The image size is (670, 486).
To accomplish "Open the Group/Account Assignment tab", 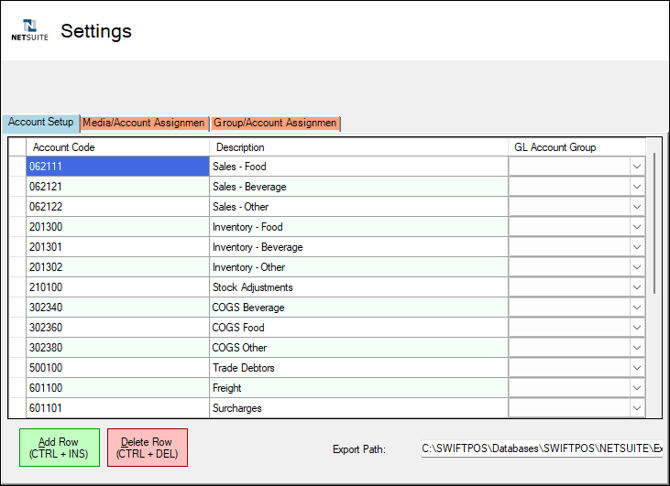I will [275, 123].
